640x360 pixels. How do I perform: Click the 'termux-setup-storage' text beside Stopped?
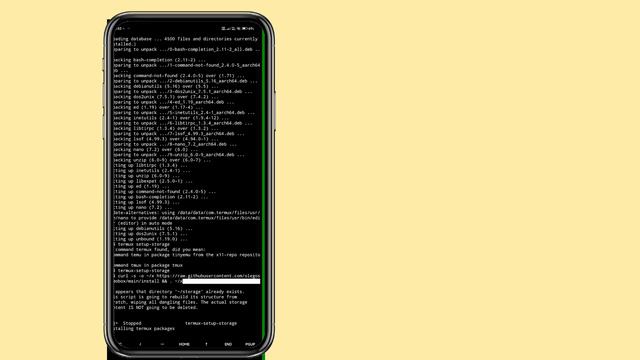pyautogui.click(x=211, y=323)
